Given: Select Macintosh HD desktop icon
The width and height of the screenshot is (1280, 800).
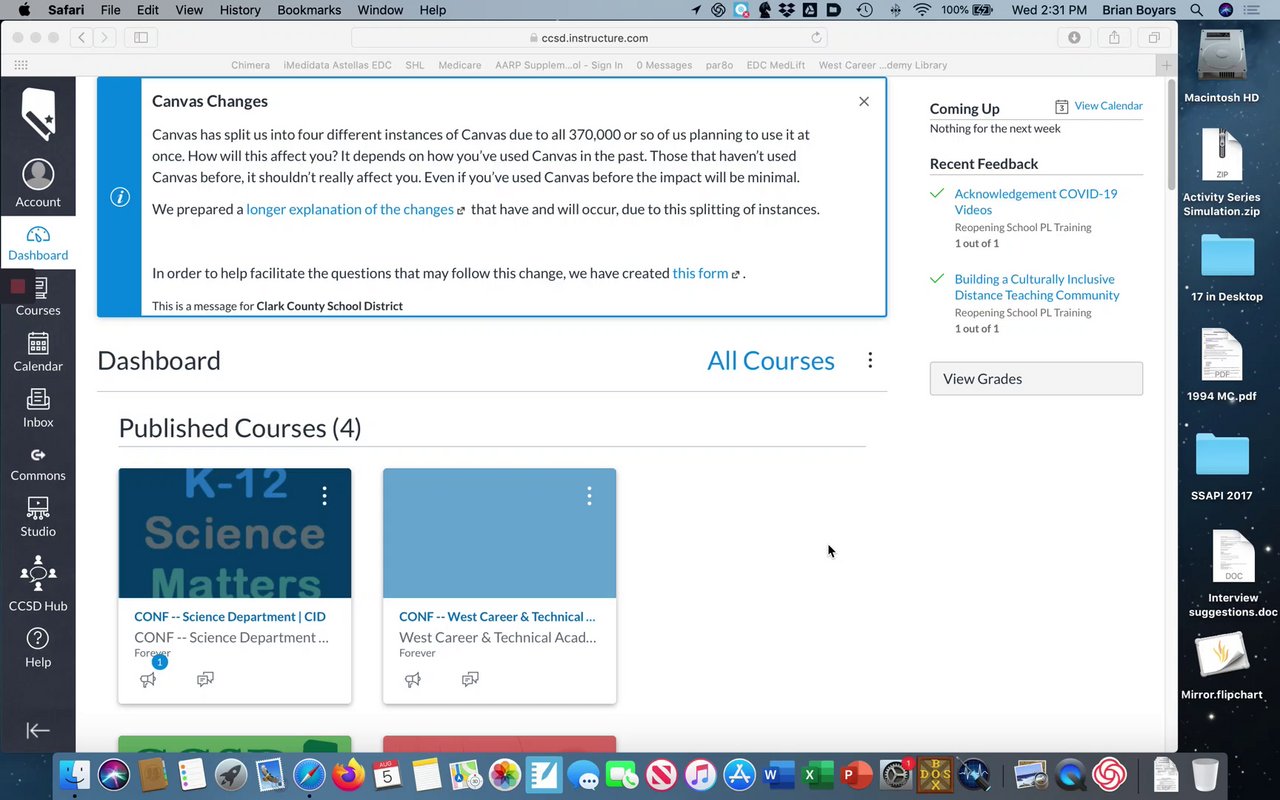Looking at the screenshot, I should pyautogui.click(x=1222, y=65).
